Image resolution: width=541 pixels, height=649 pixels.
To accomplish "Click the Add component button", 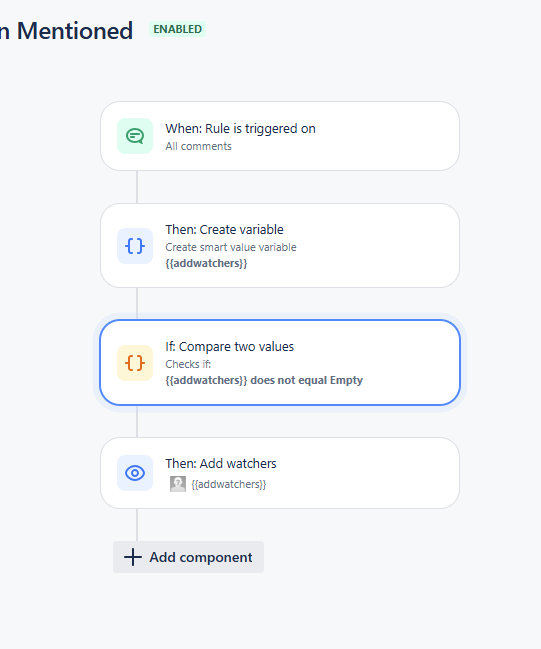I will (x=188, y=557).
